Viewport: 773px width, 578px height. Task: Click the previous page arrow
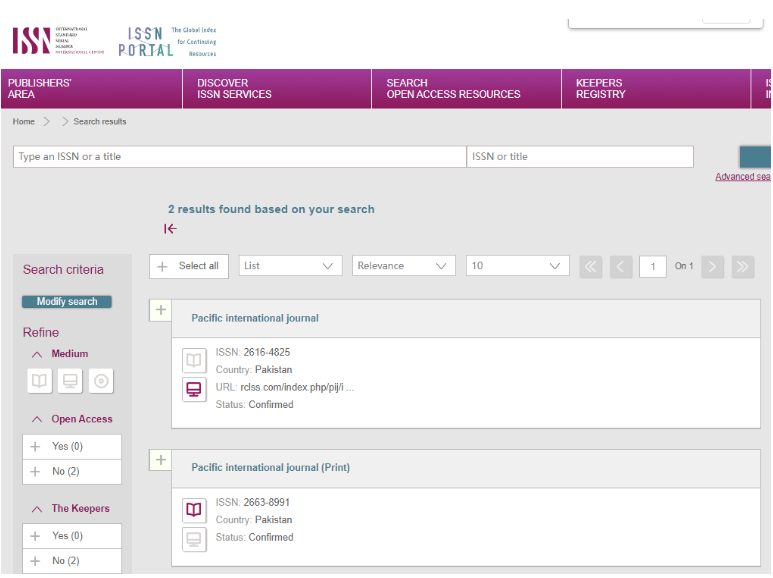coord(621,266)
